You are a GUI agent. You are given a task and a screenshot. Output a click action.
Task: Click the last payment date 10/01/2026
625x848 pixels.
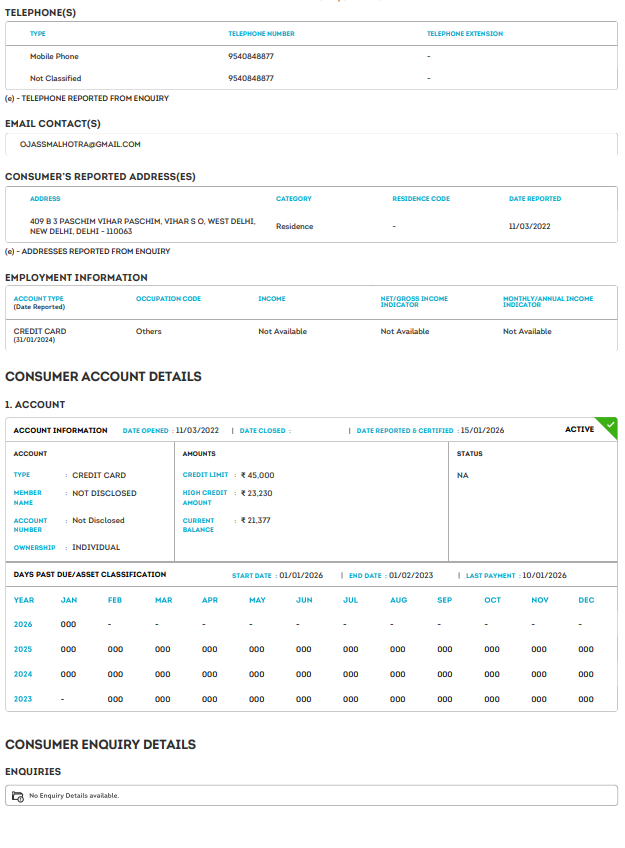coord(544,576)
